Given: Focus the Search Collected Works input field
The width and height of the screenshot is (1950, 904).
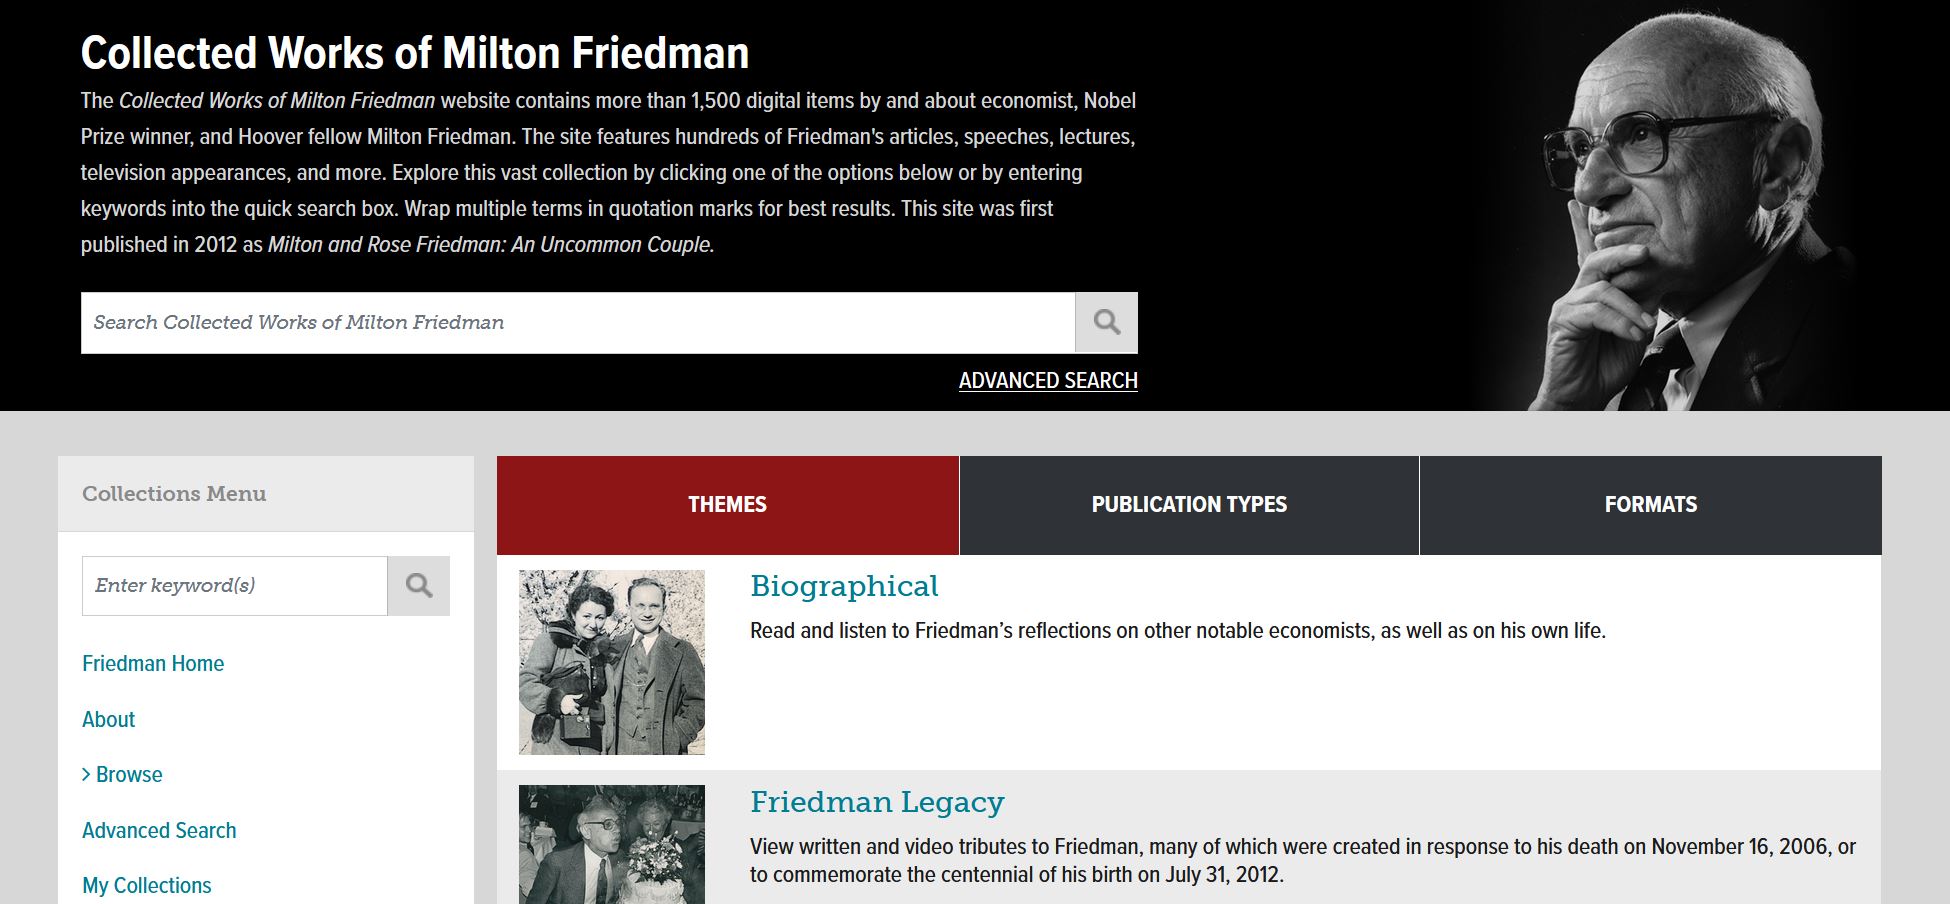Looking at the screenshot, I should point(577,323).
